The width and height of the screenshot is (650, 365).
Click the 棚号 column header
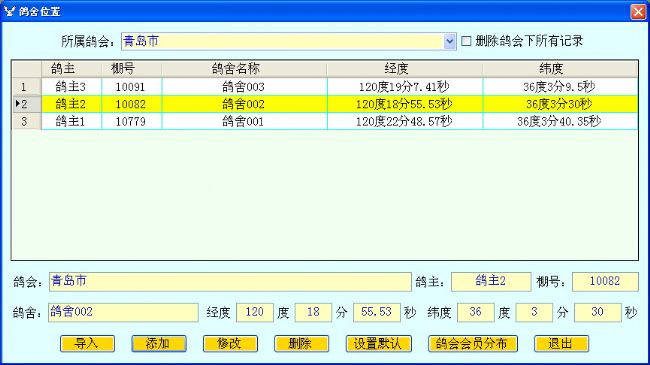[x=131, y=68]
